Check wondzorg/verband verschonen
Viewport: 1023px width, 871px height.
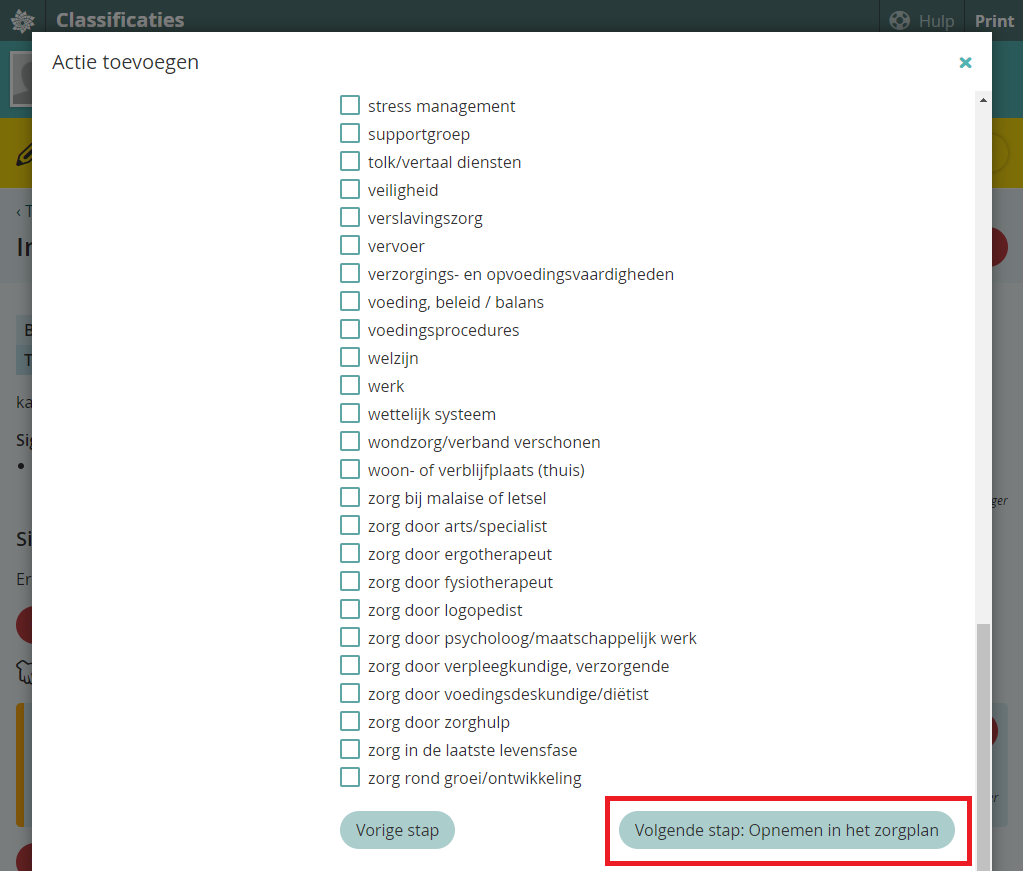(x=350, y=442)
